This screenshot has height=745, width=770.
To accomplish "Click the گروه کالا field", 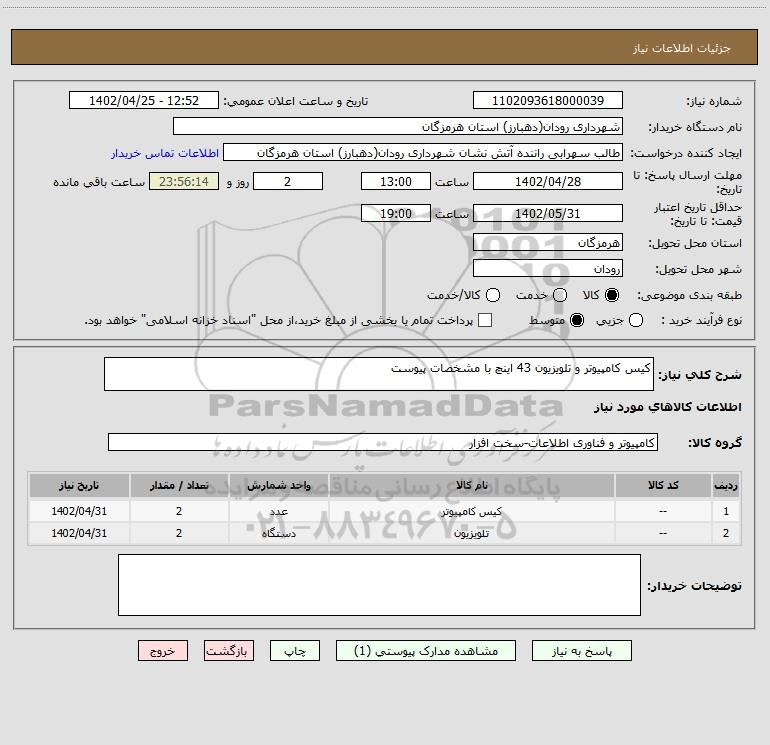I will pyautogui.click(x=383, y=442).
